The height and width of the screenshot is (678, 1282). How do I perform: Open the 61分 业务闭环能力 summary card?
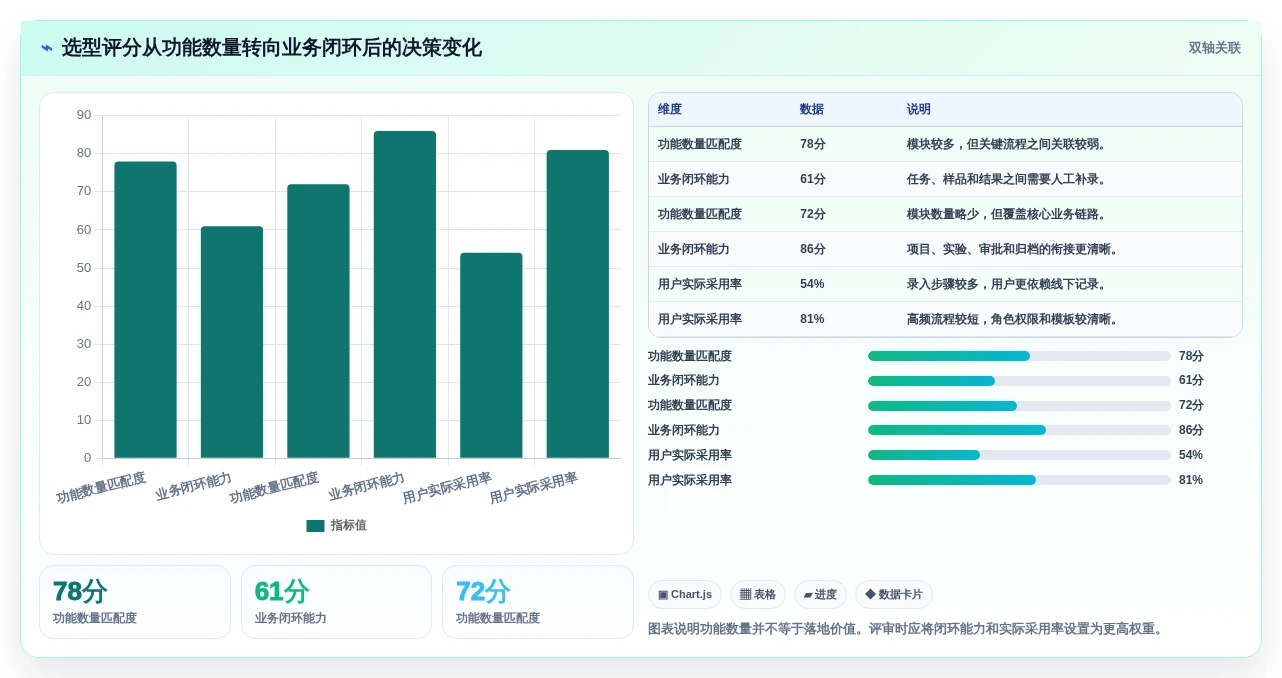(x=336, y=602)
